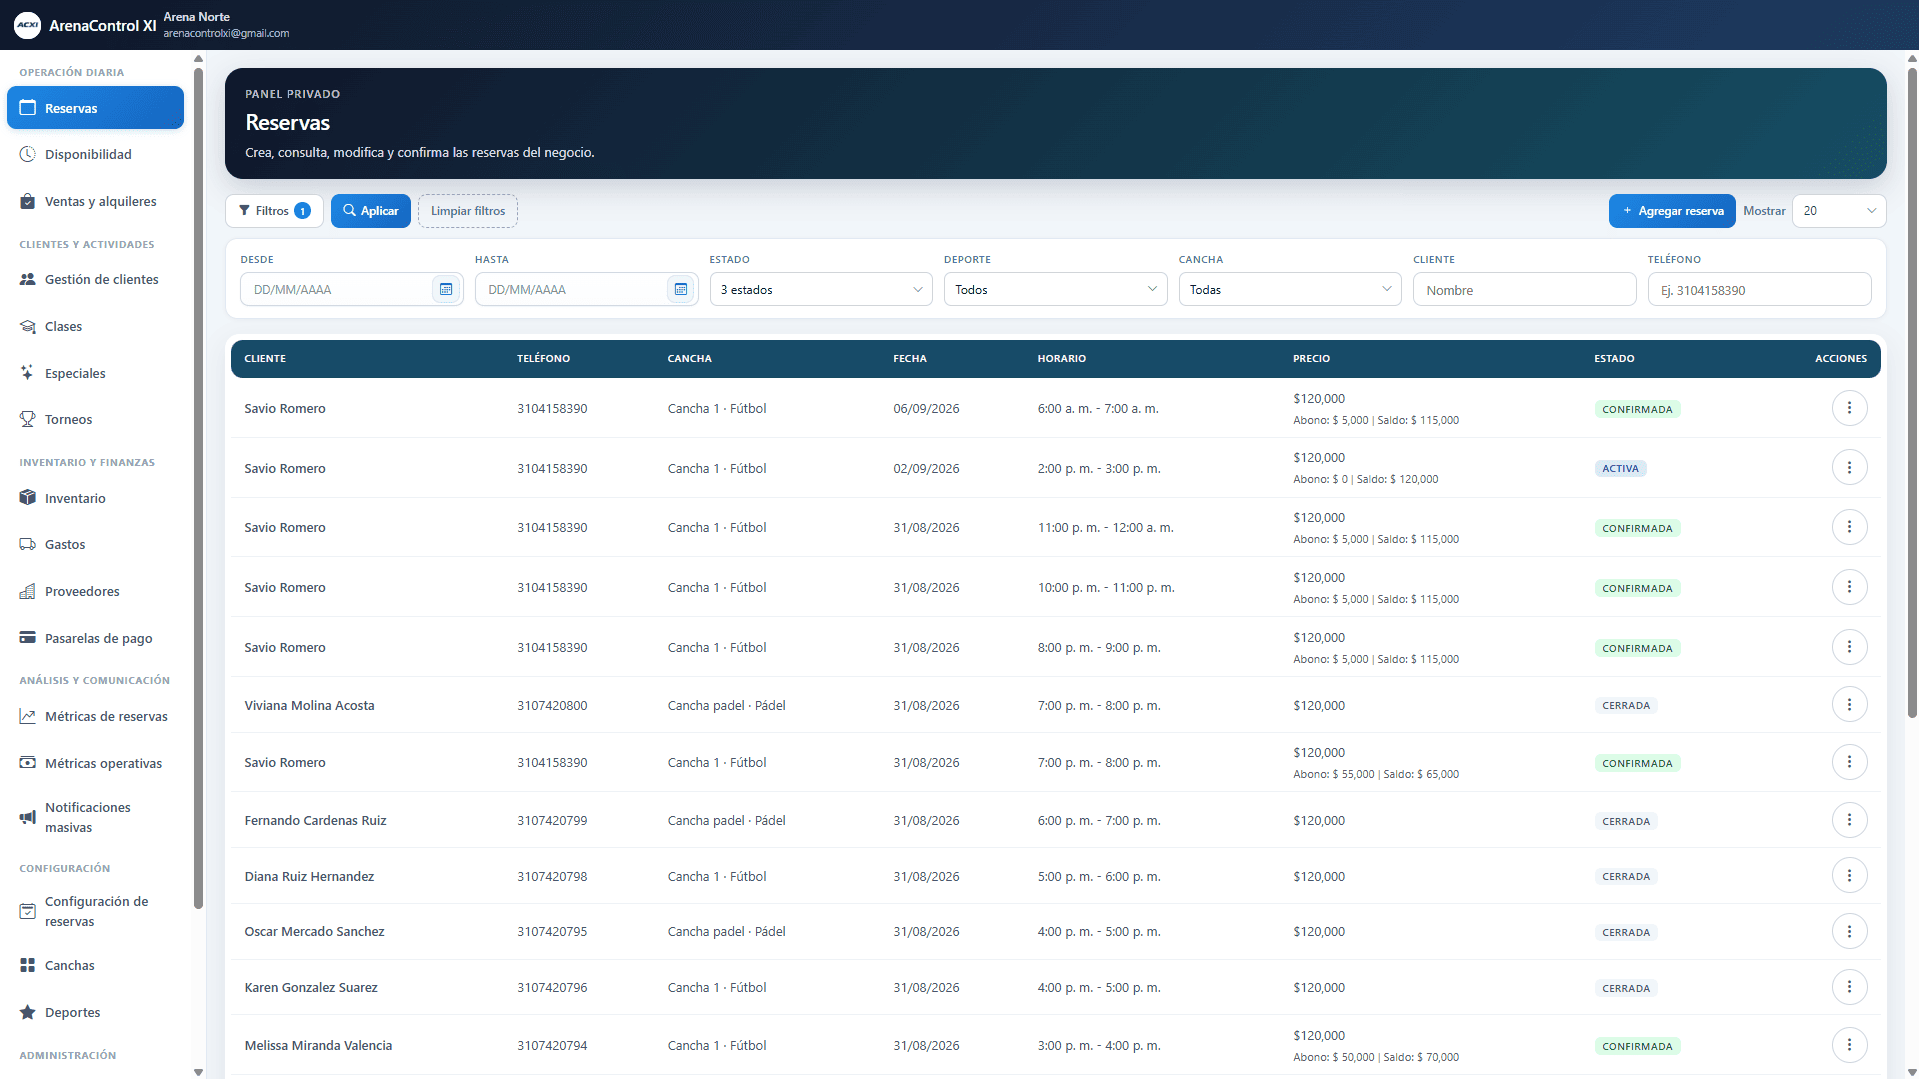Open actions menu for Viviana Molina Acosta row
This screenshot has width=1919, height=1079.
(1849, 705)
